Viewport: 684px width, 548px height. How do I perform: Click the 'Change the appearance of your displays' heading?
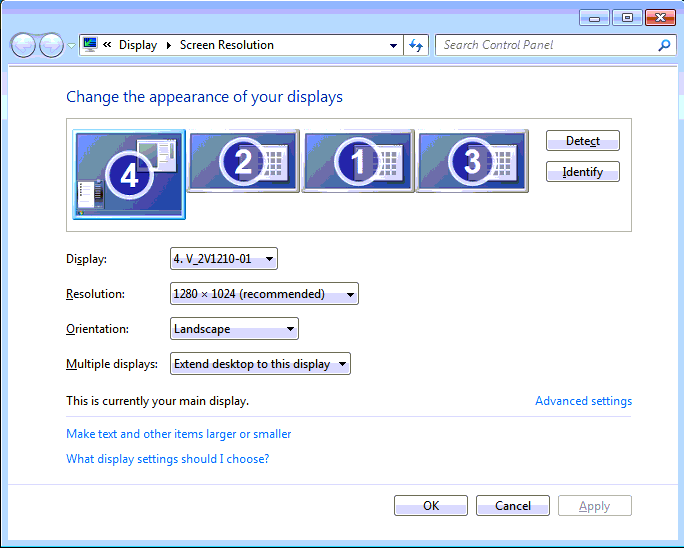tap(204, 96)
